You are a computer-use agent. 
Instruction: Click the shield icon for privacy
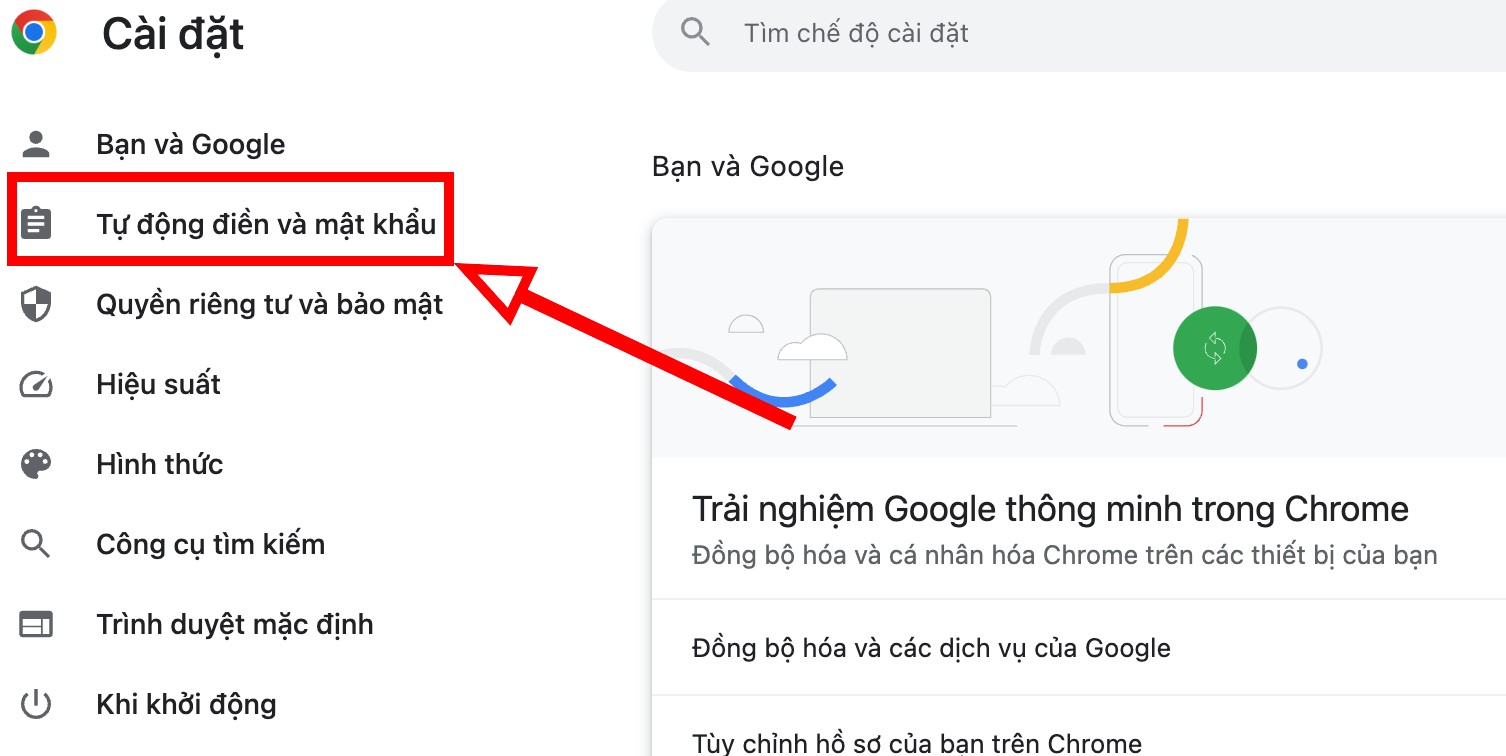click(36, 304)
